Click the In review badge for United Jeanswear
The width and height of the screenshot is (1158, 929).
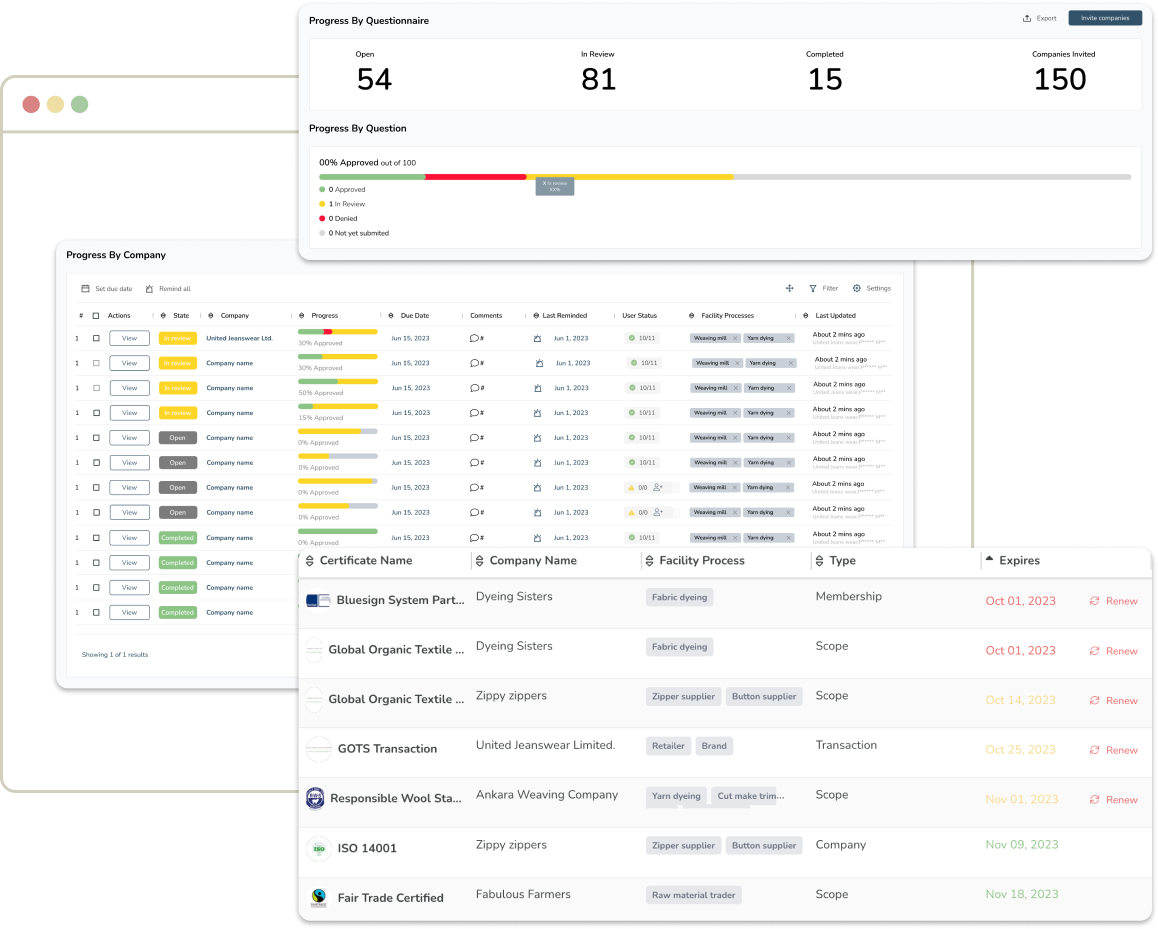(x=178, y=338)
